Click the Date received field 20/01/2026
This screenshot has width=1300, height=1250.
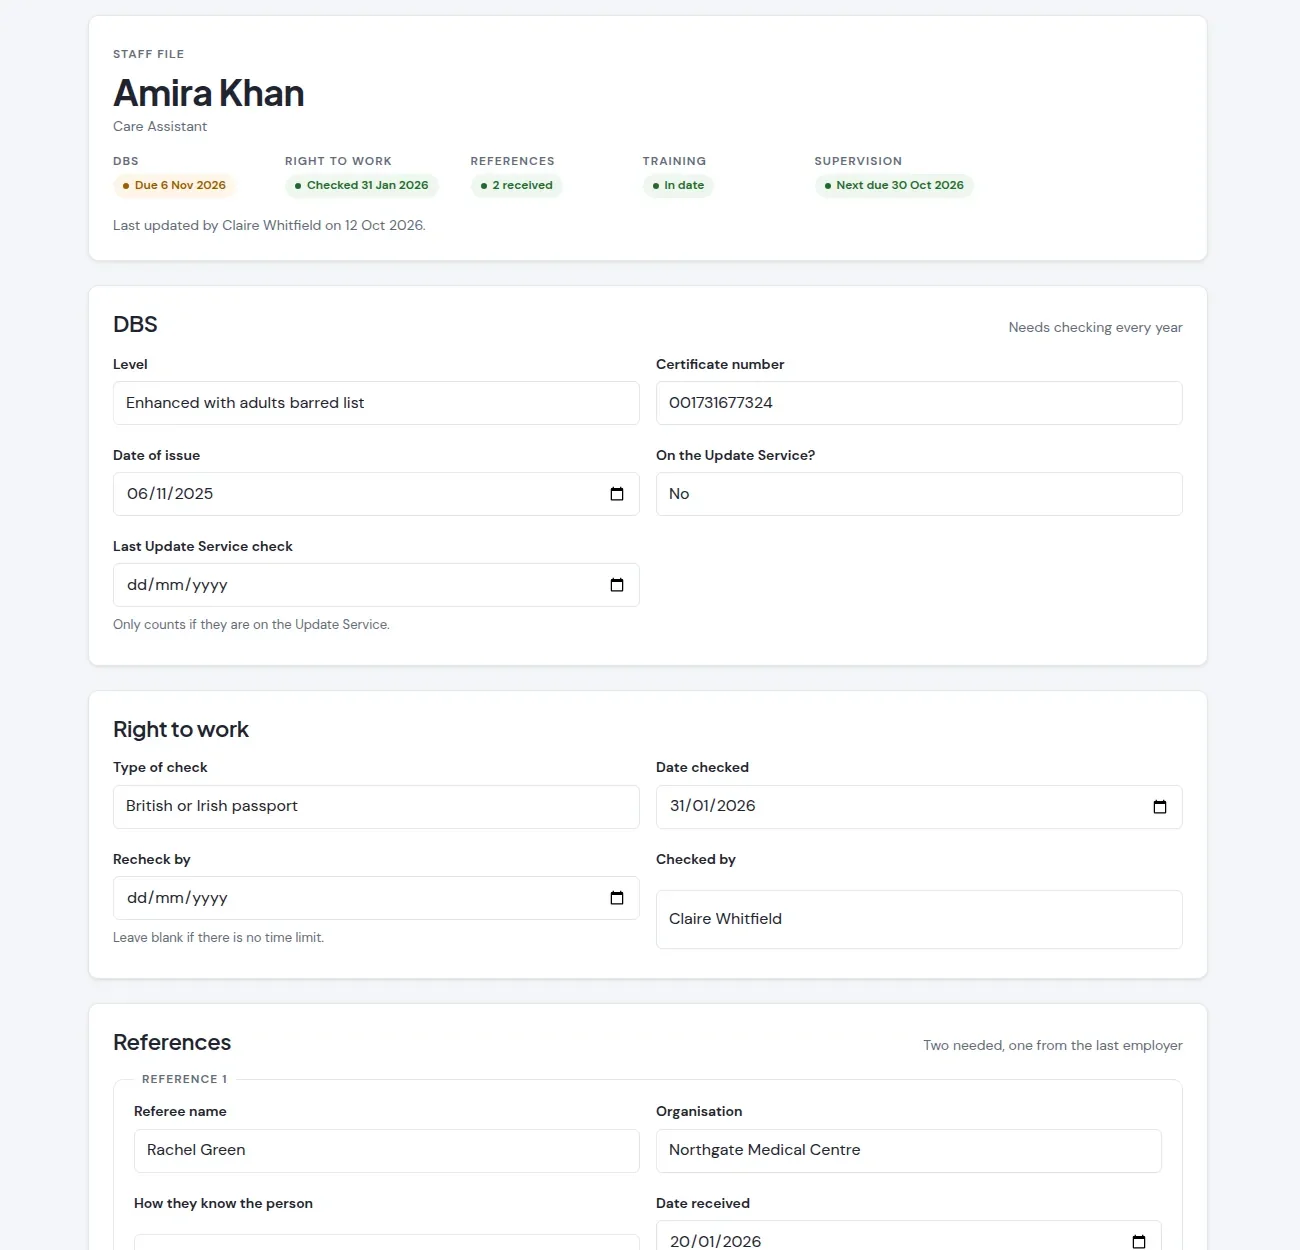click(x=908, y=1236)
